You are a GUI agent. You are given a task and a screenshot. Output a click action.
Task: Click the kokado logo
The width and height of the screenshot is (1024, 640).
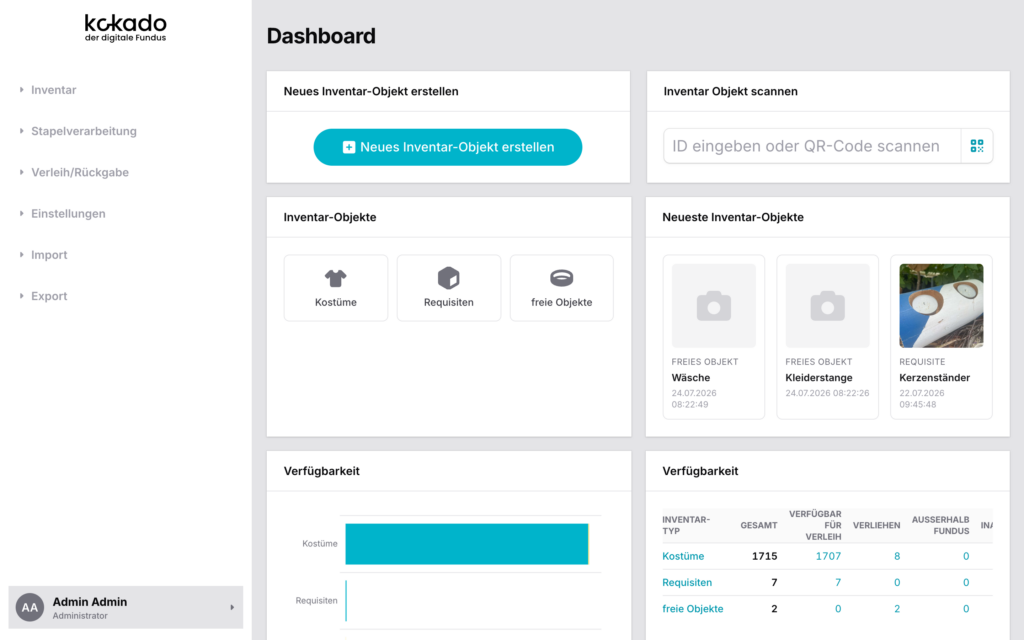[x=125, y=28]
